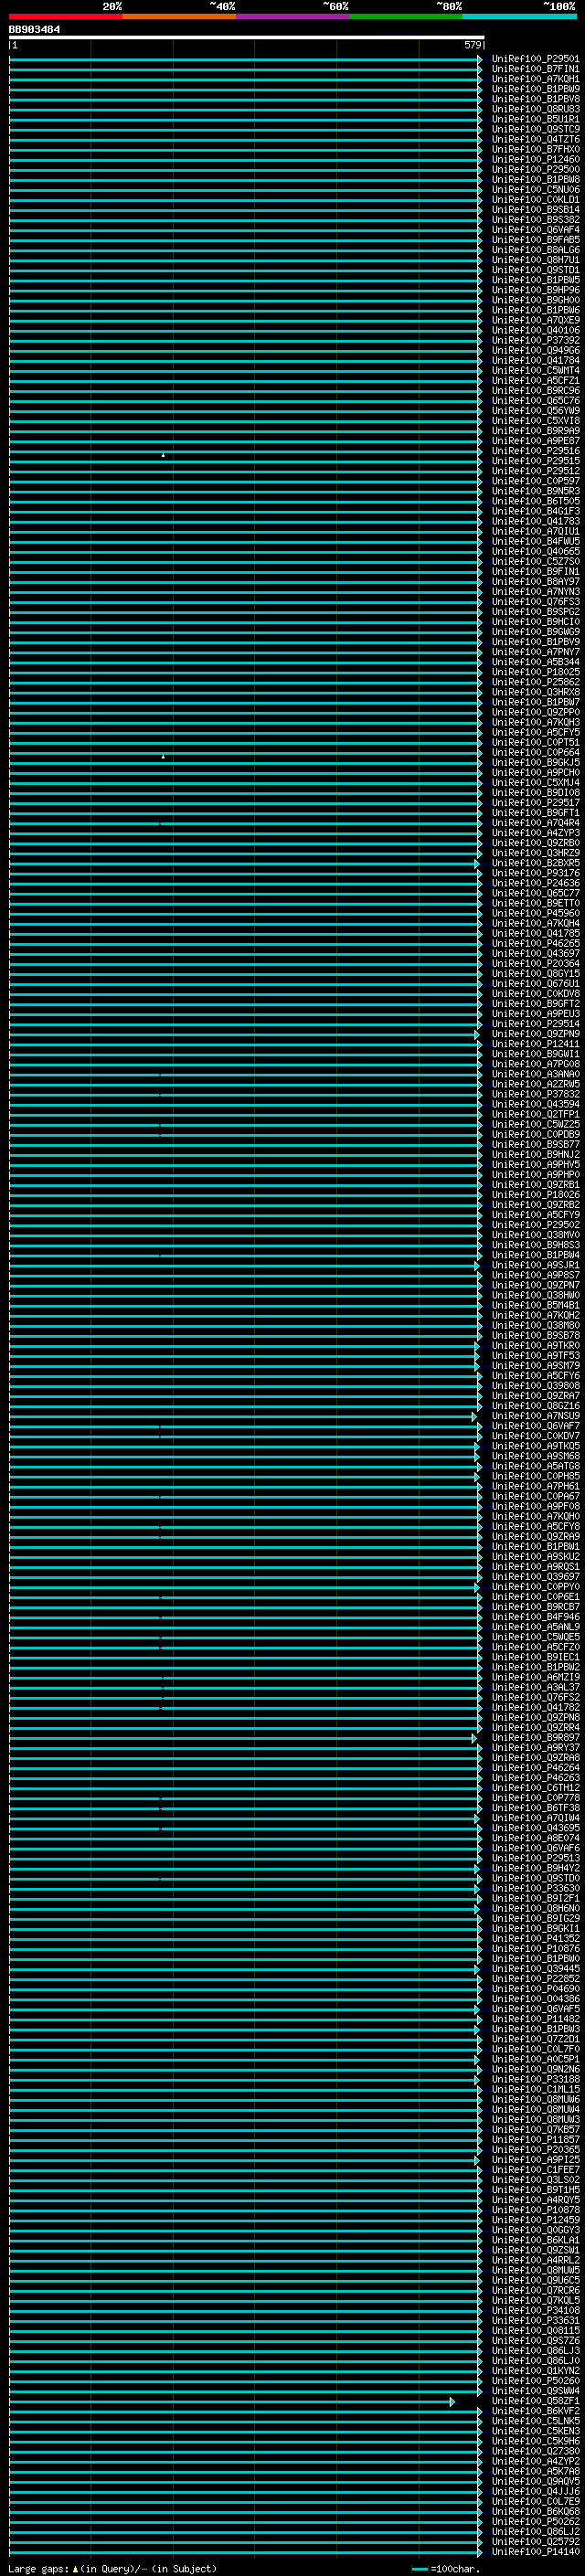Click the UniRef100_P14140 label
This screenshot has width=585, height=2576.
[x=535, y=2551]
